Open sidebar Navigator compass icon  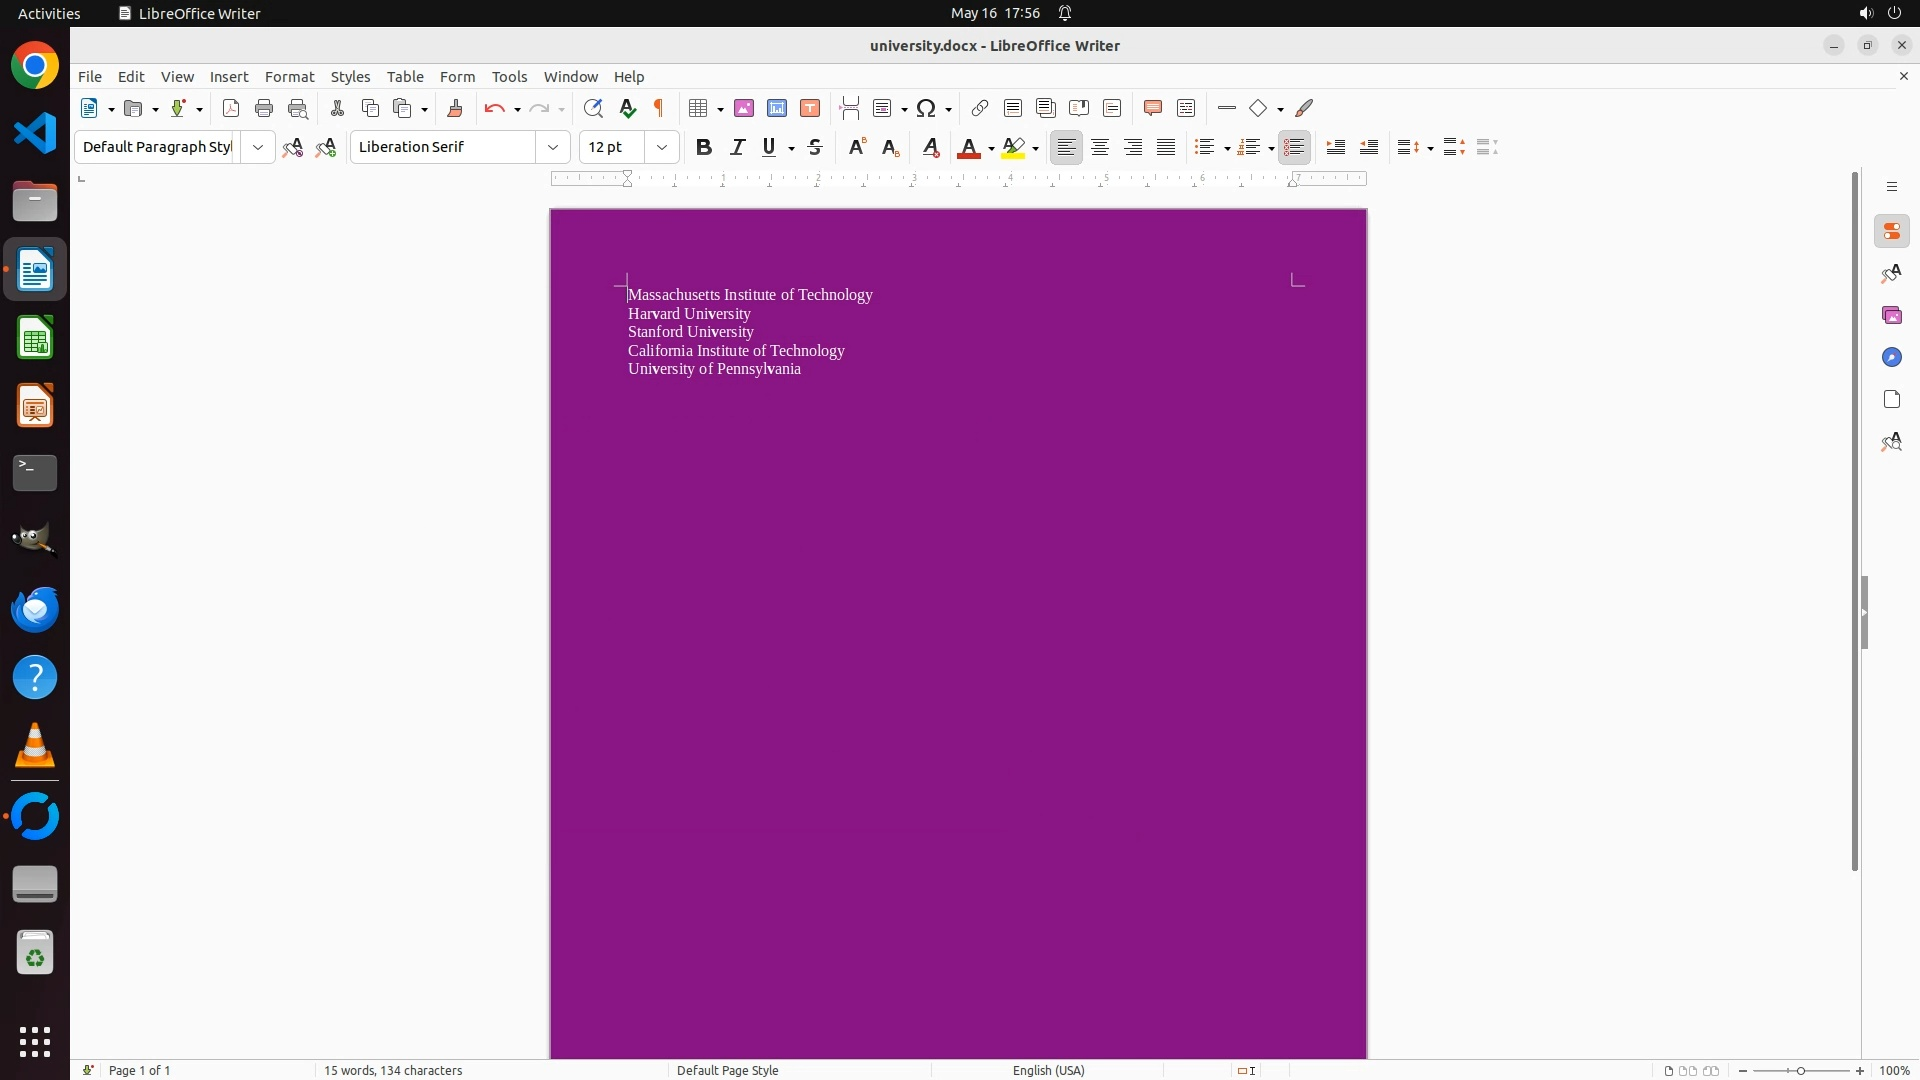coord(1891,358)
